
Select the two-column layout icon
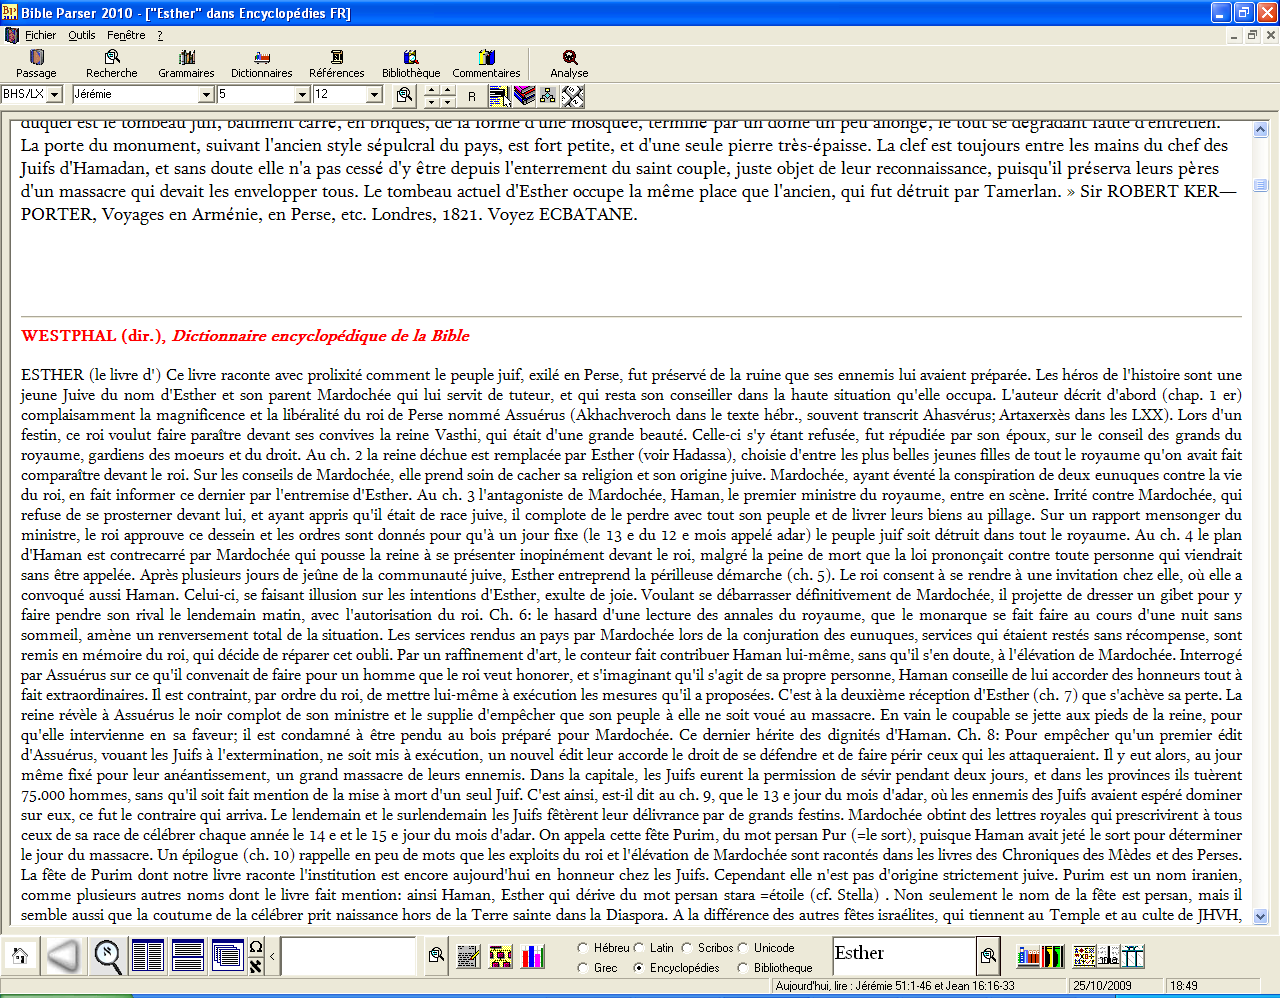point(147,956)
